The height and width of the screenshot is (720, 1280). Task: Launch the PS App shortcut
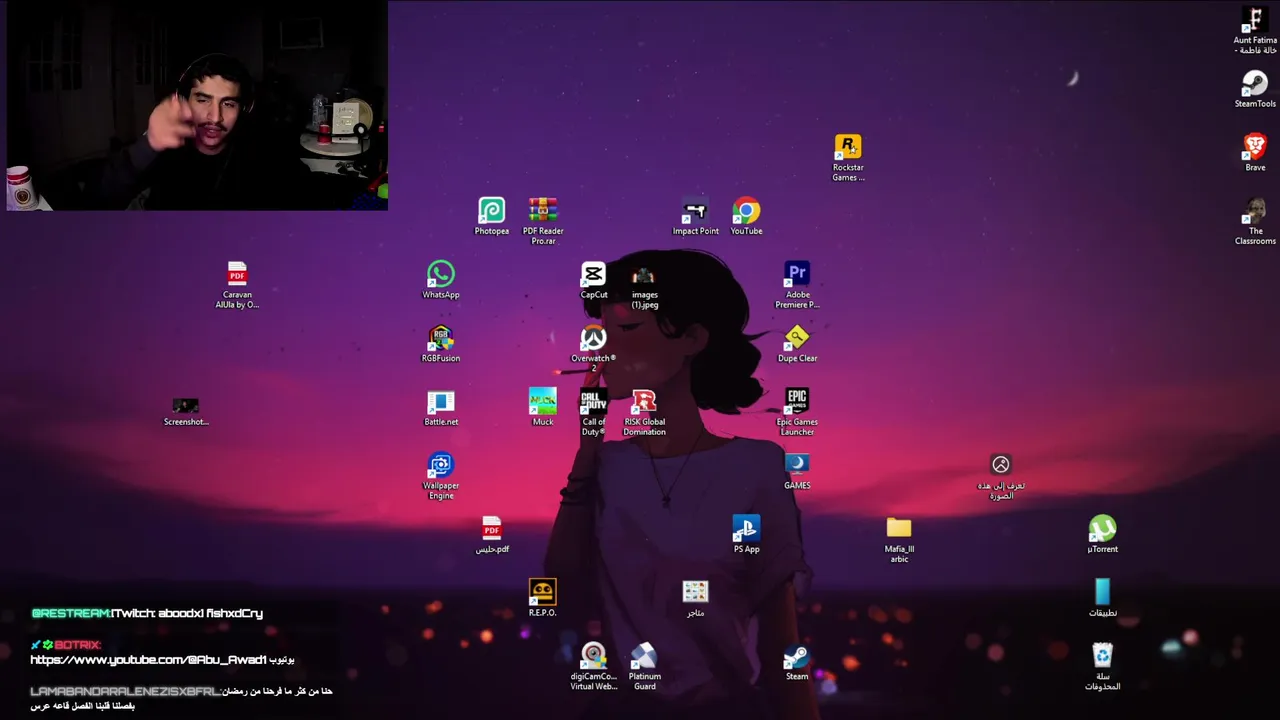pyautogui.click(x=746, y=535)
